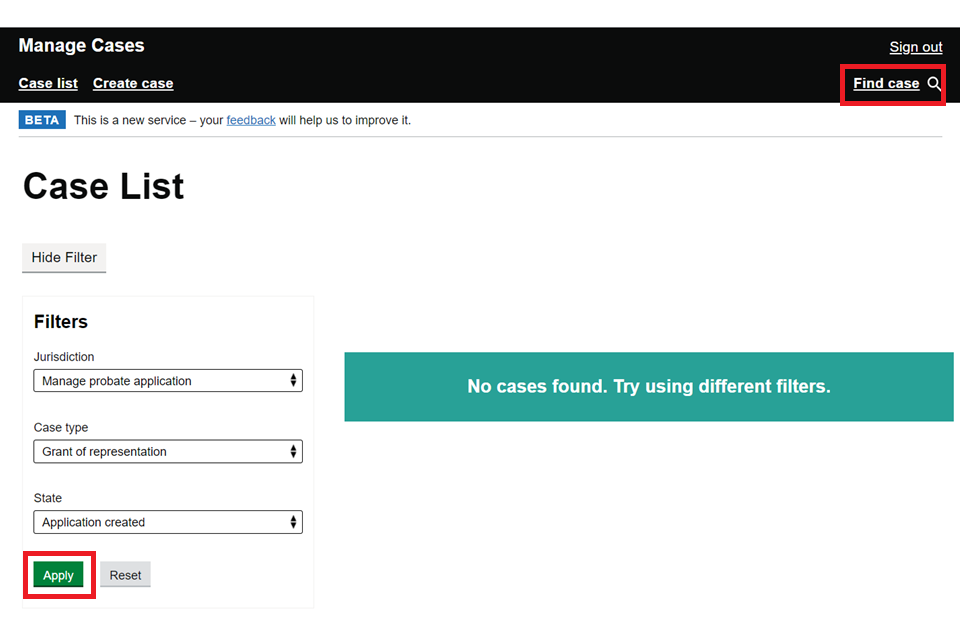Click the blue BETA tag
Image resolution: width=960 pixels, height=640 pixels.
point(42,120)
